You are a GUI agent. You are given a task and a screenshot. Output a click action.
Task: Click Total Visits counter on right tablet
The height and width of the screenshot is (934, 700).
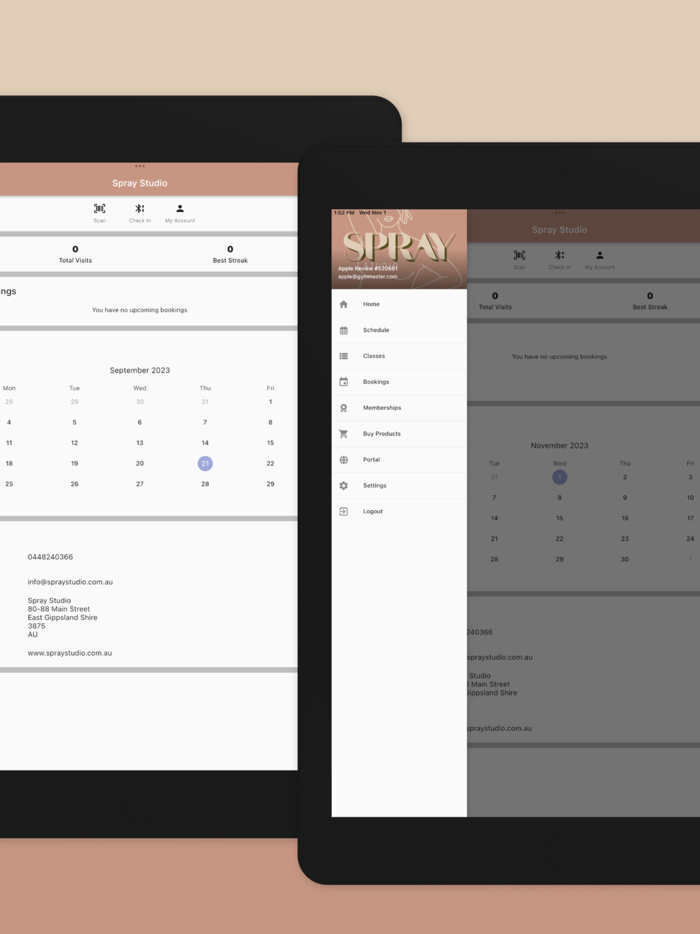pos(495,301)
